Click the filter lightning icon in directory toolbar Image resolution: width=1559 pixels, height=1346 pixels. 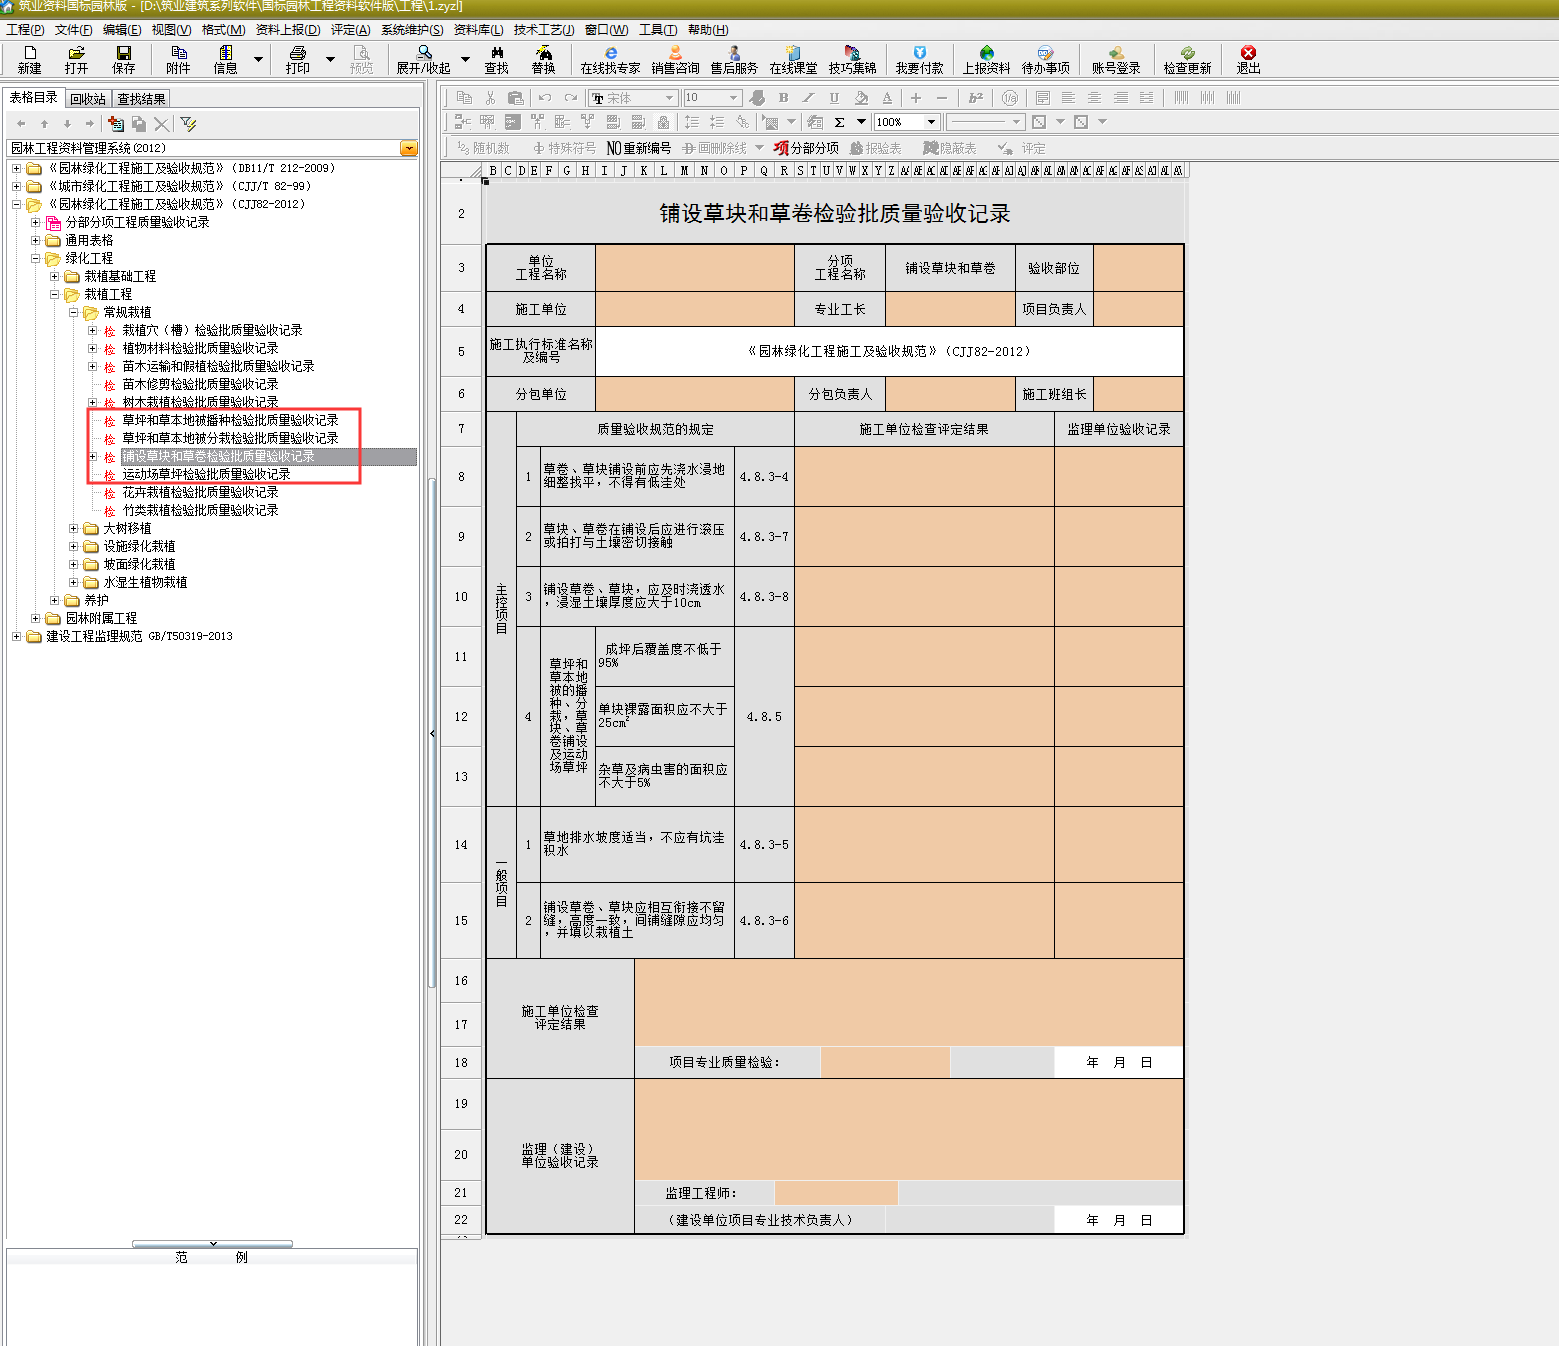188,124
